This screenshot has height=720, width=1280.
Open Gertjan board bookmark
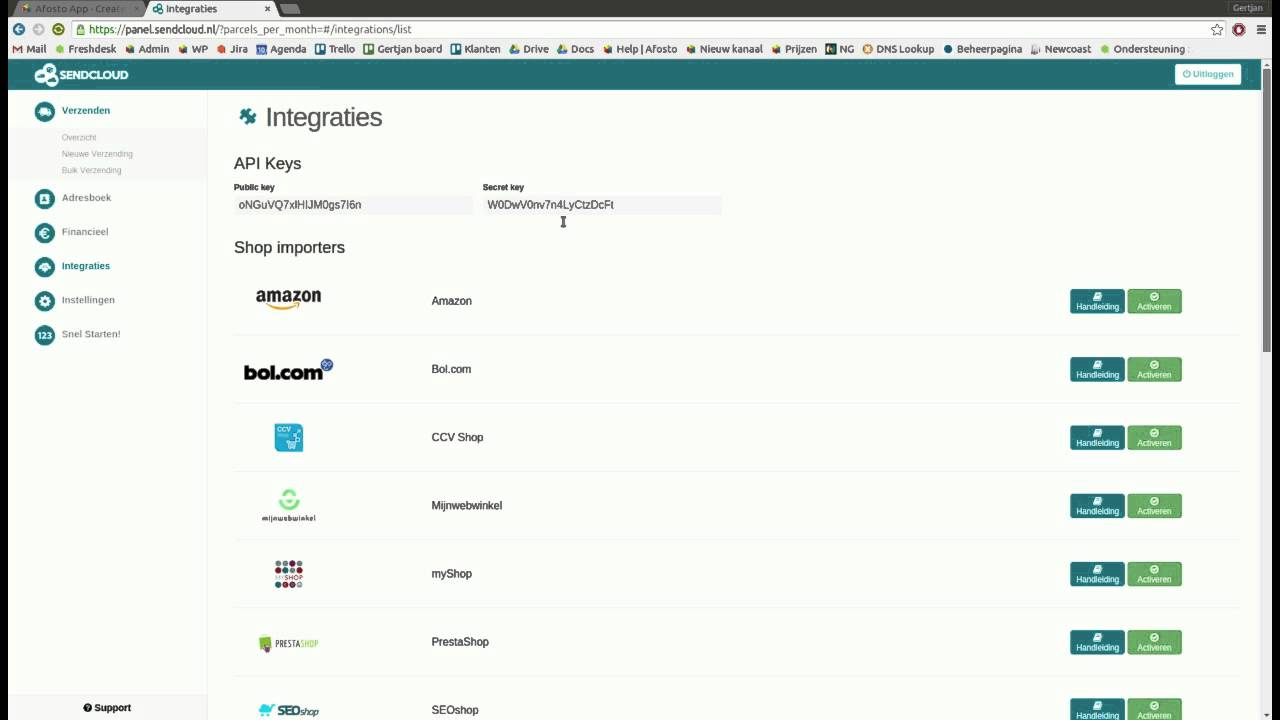point(402,49)
